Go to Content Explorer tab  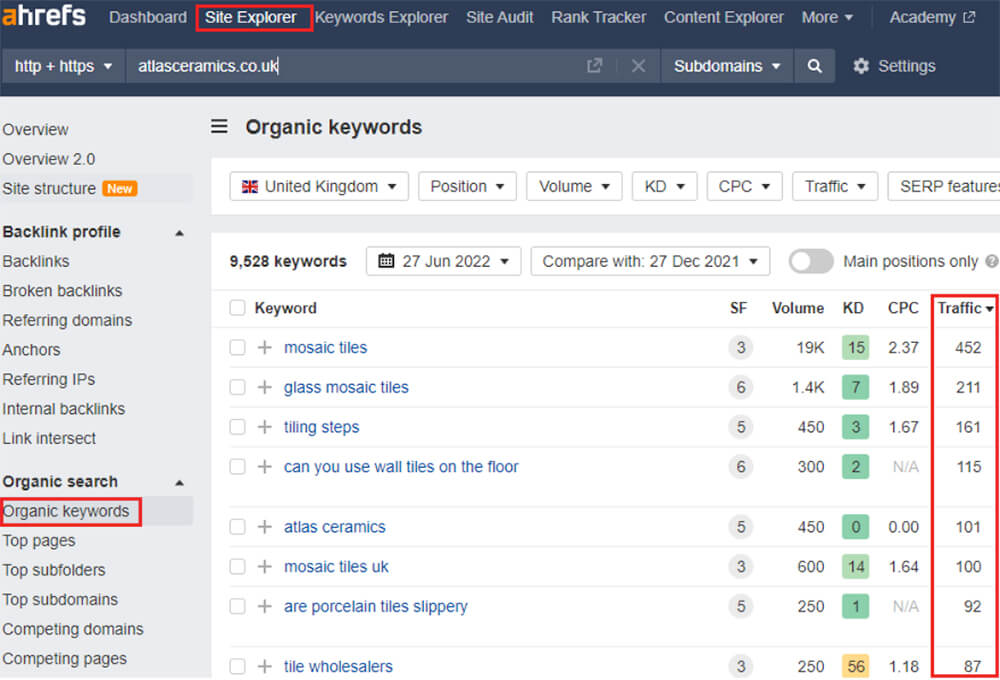click(724, 17)
